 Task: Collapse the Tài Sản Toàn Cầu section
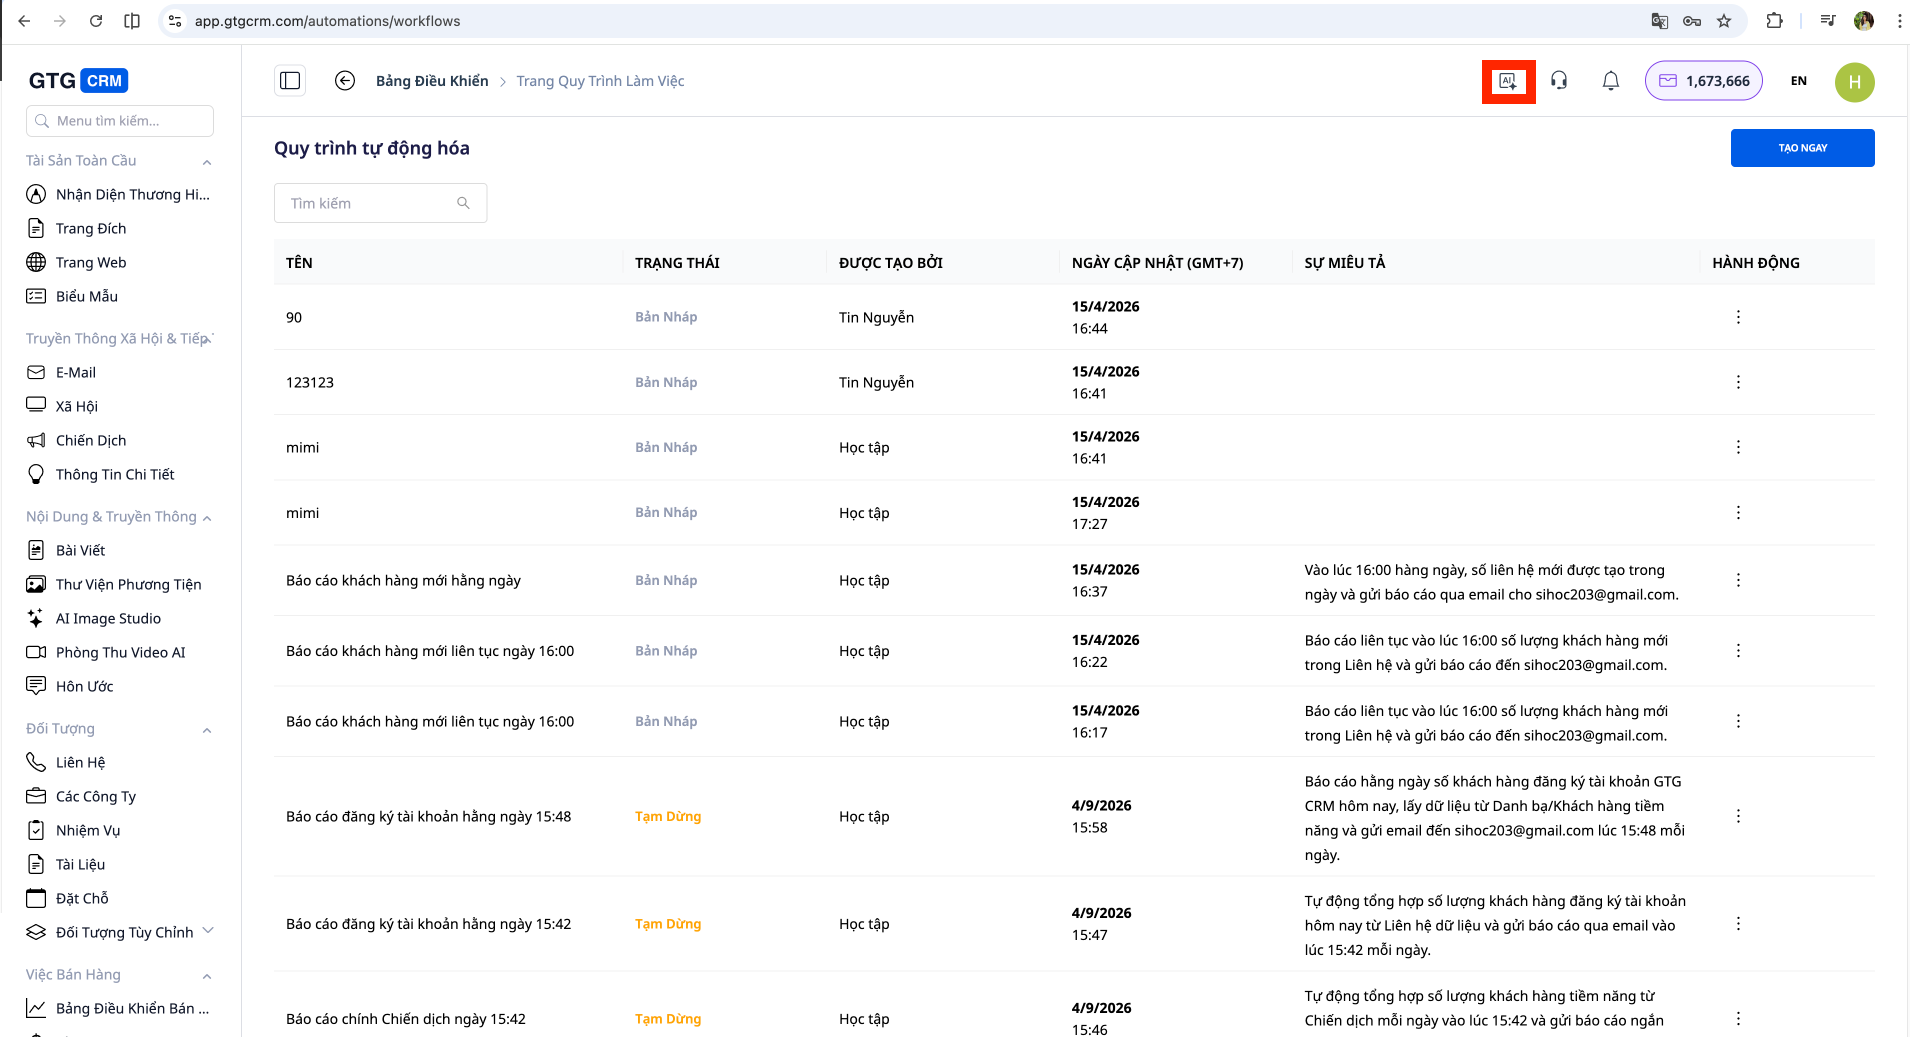[x=207, y=162]
